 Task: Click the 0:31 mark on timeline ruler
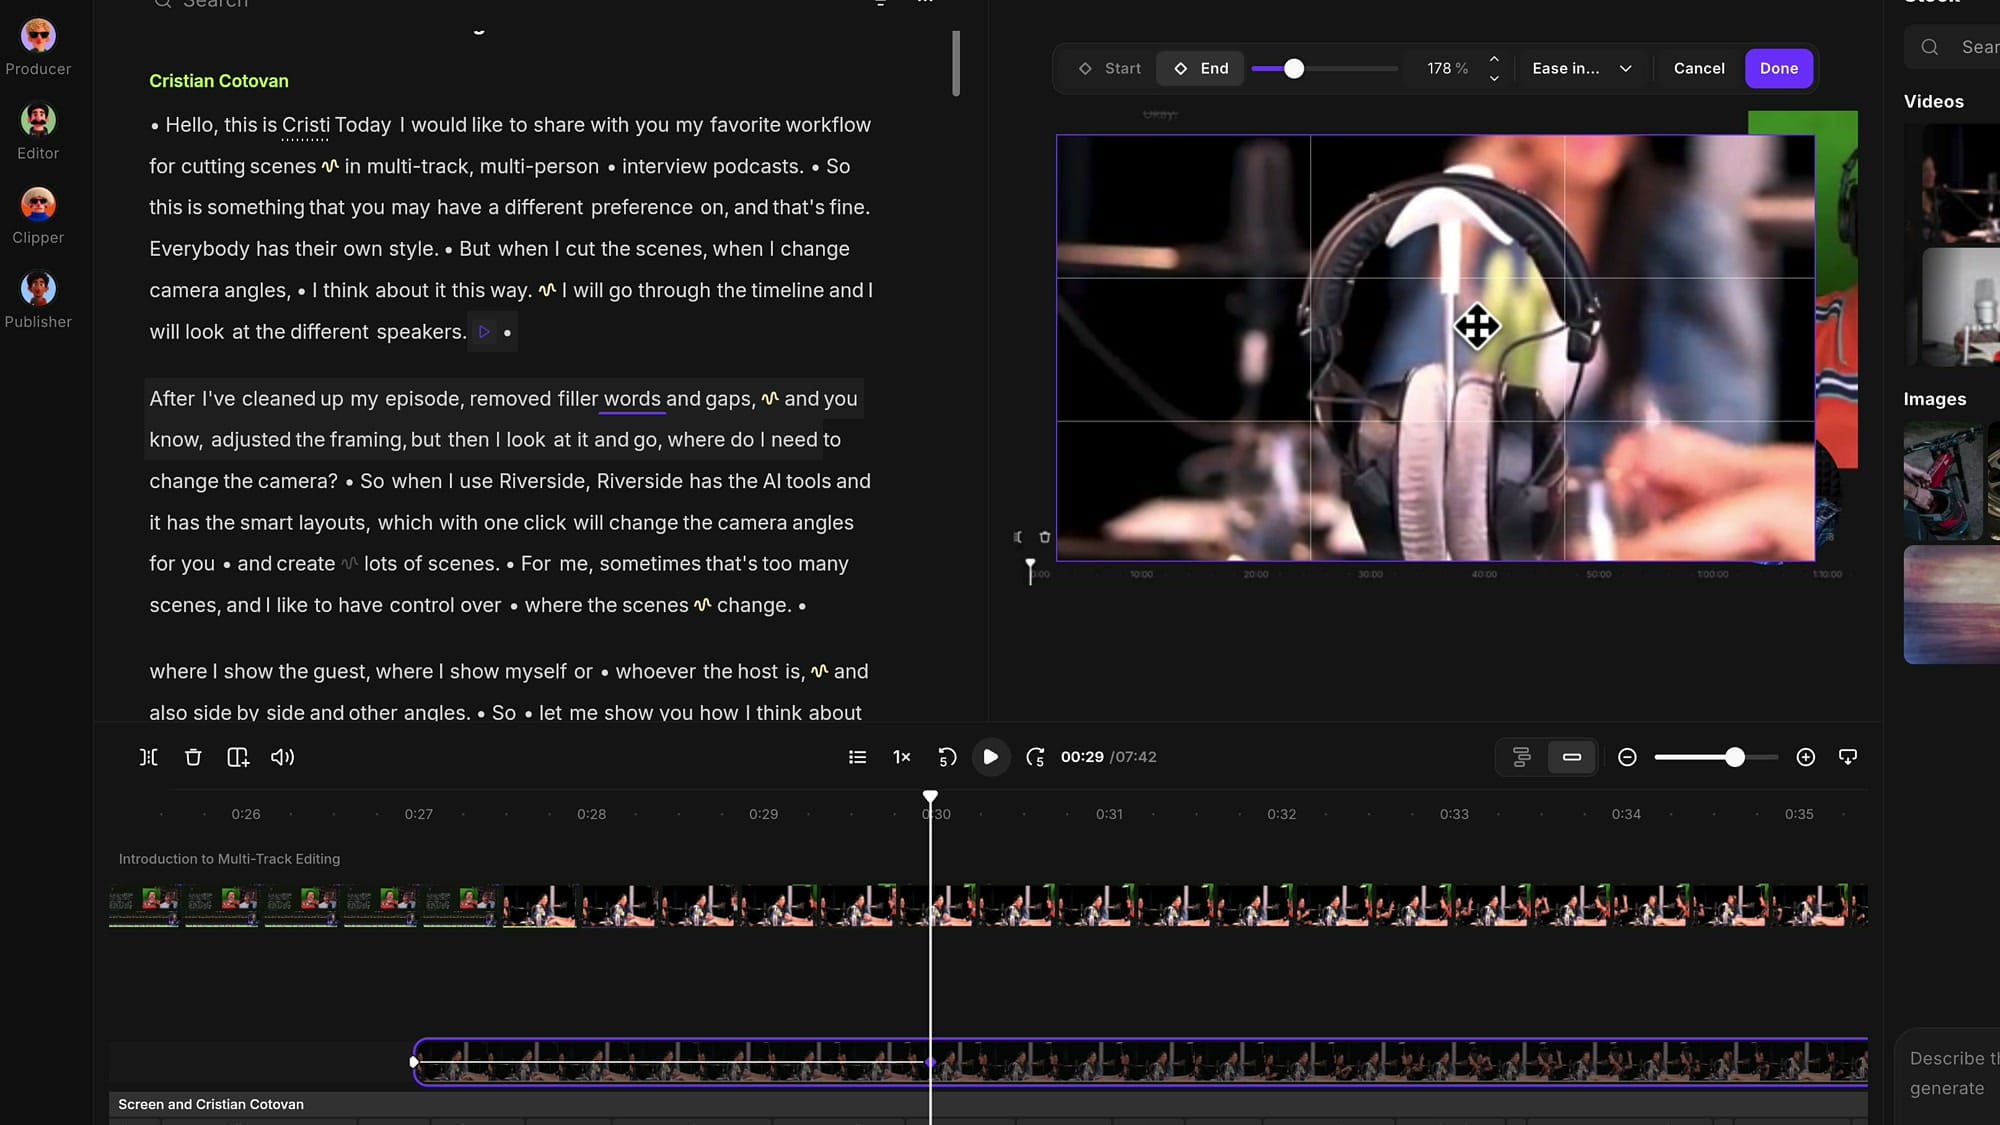1109,814
